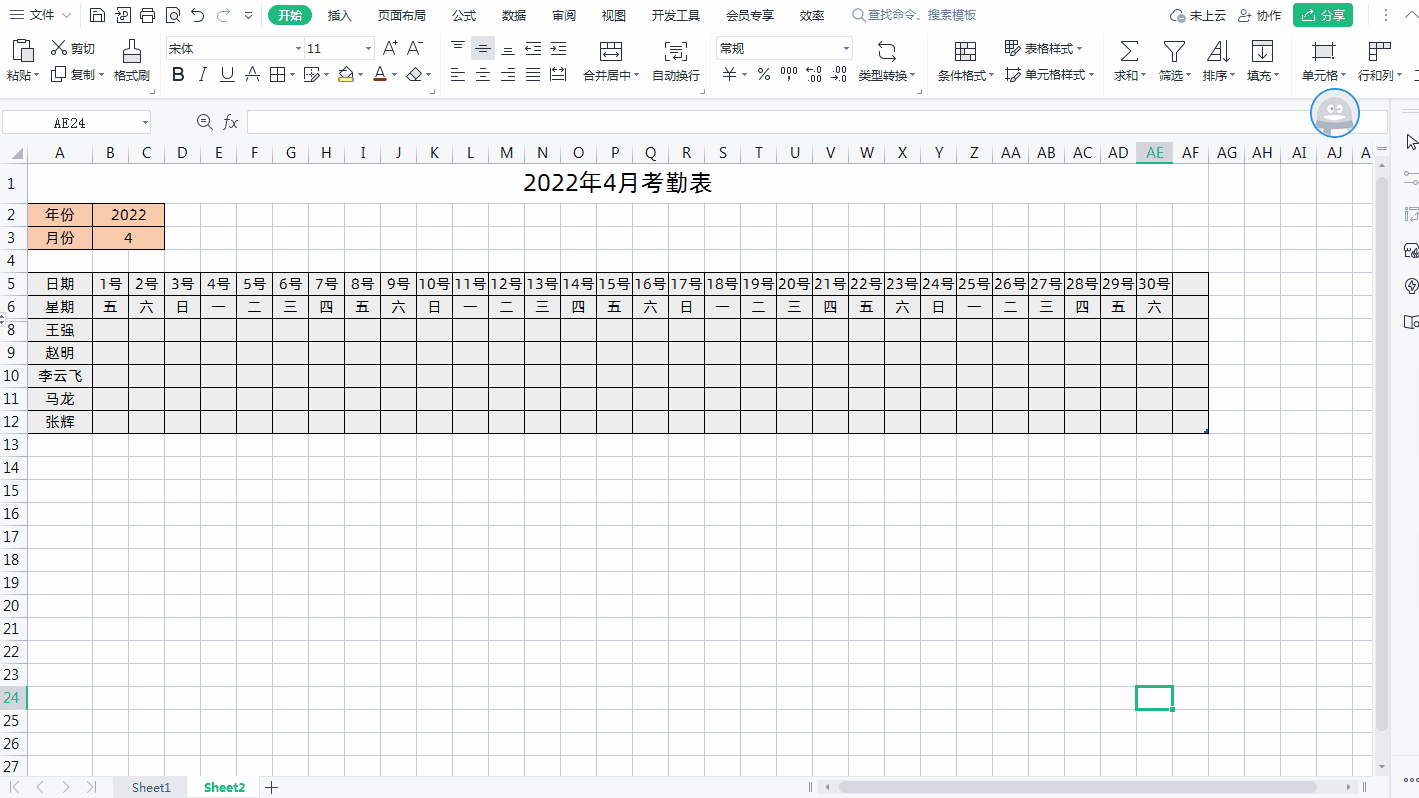Click the formula bar input field
The height and width of the screenshot is (798, 1419).
click(816, 122)
